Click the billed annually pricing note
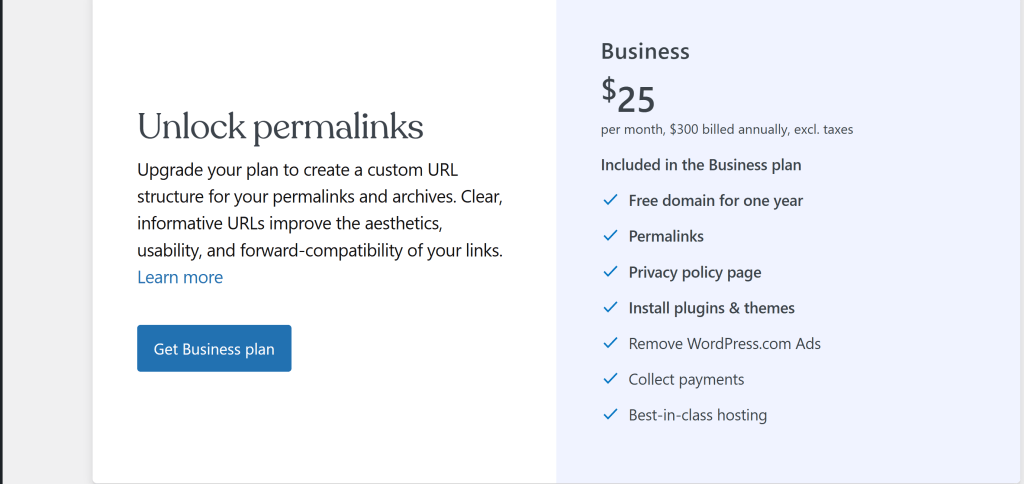Image resolution: width=1024 pixels, height=484 pixels. pyautogui.click(x=726, y=130)
